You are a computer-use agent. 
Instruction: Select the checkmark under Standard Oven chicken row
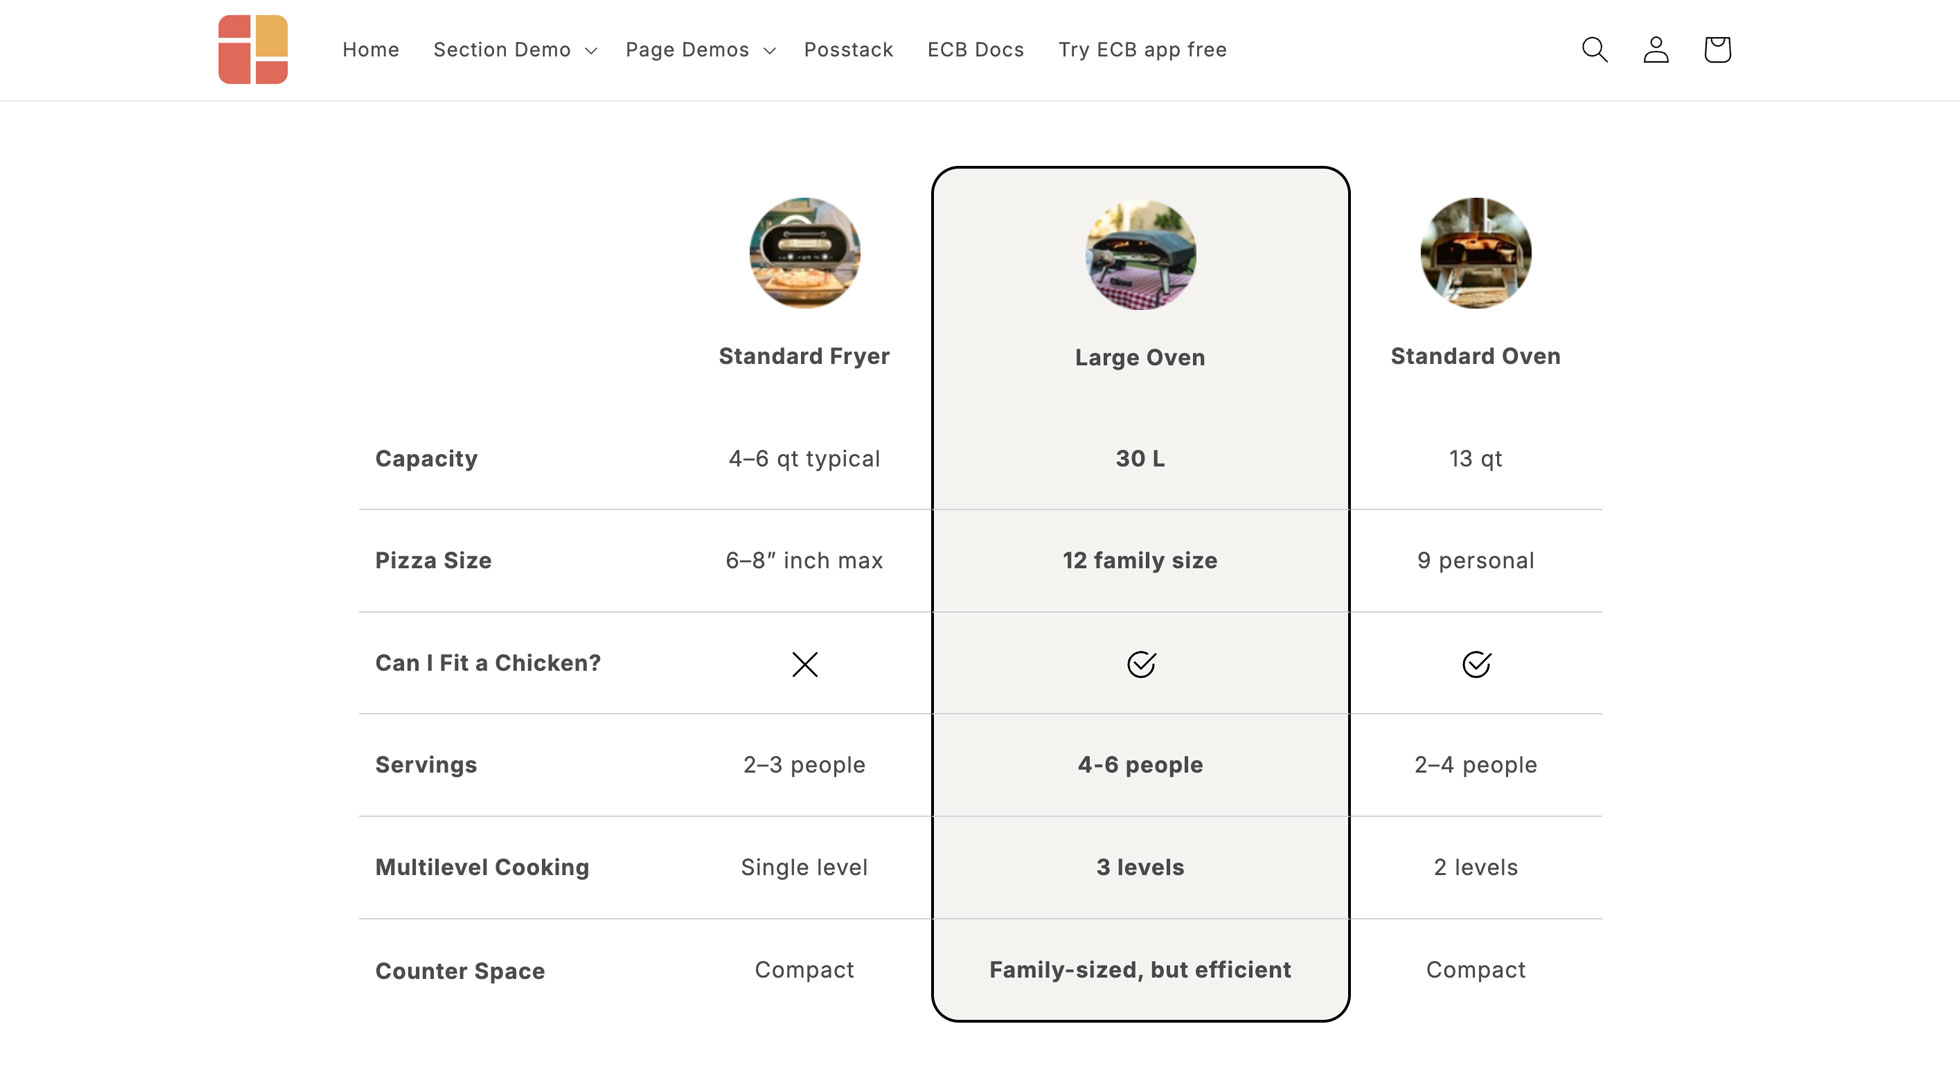pos(1475,662)
